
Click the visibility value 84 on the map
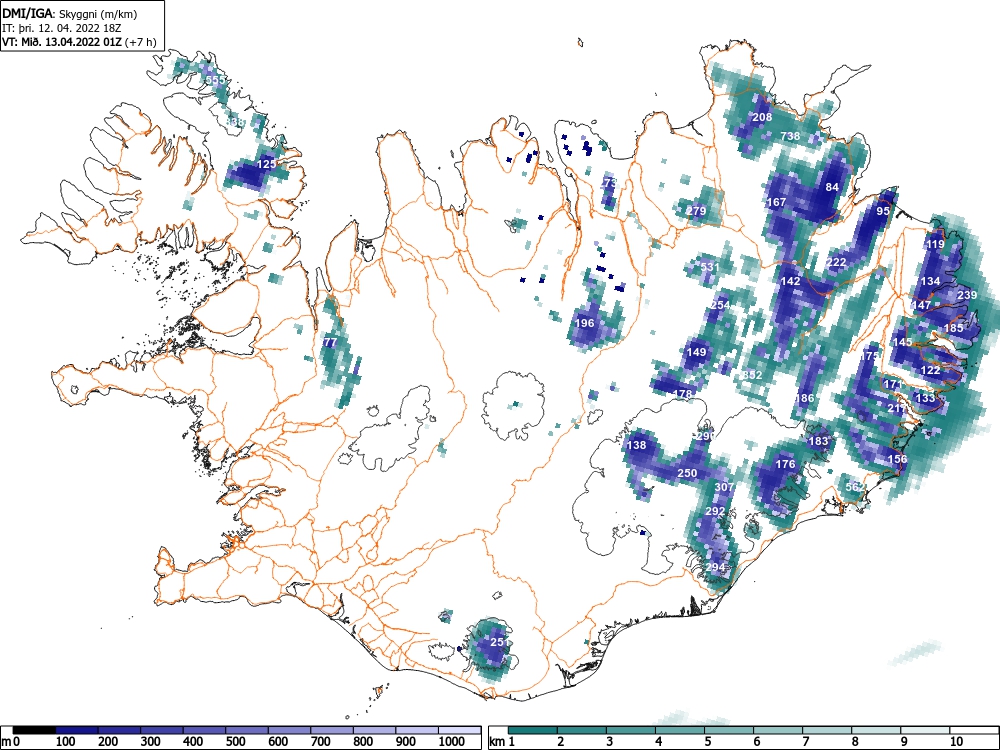pyautogui.click(x=832, y=187)
